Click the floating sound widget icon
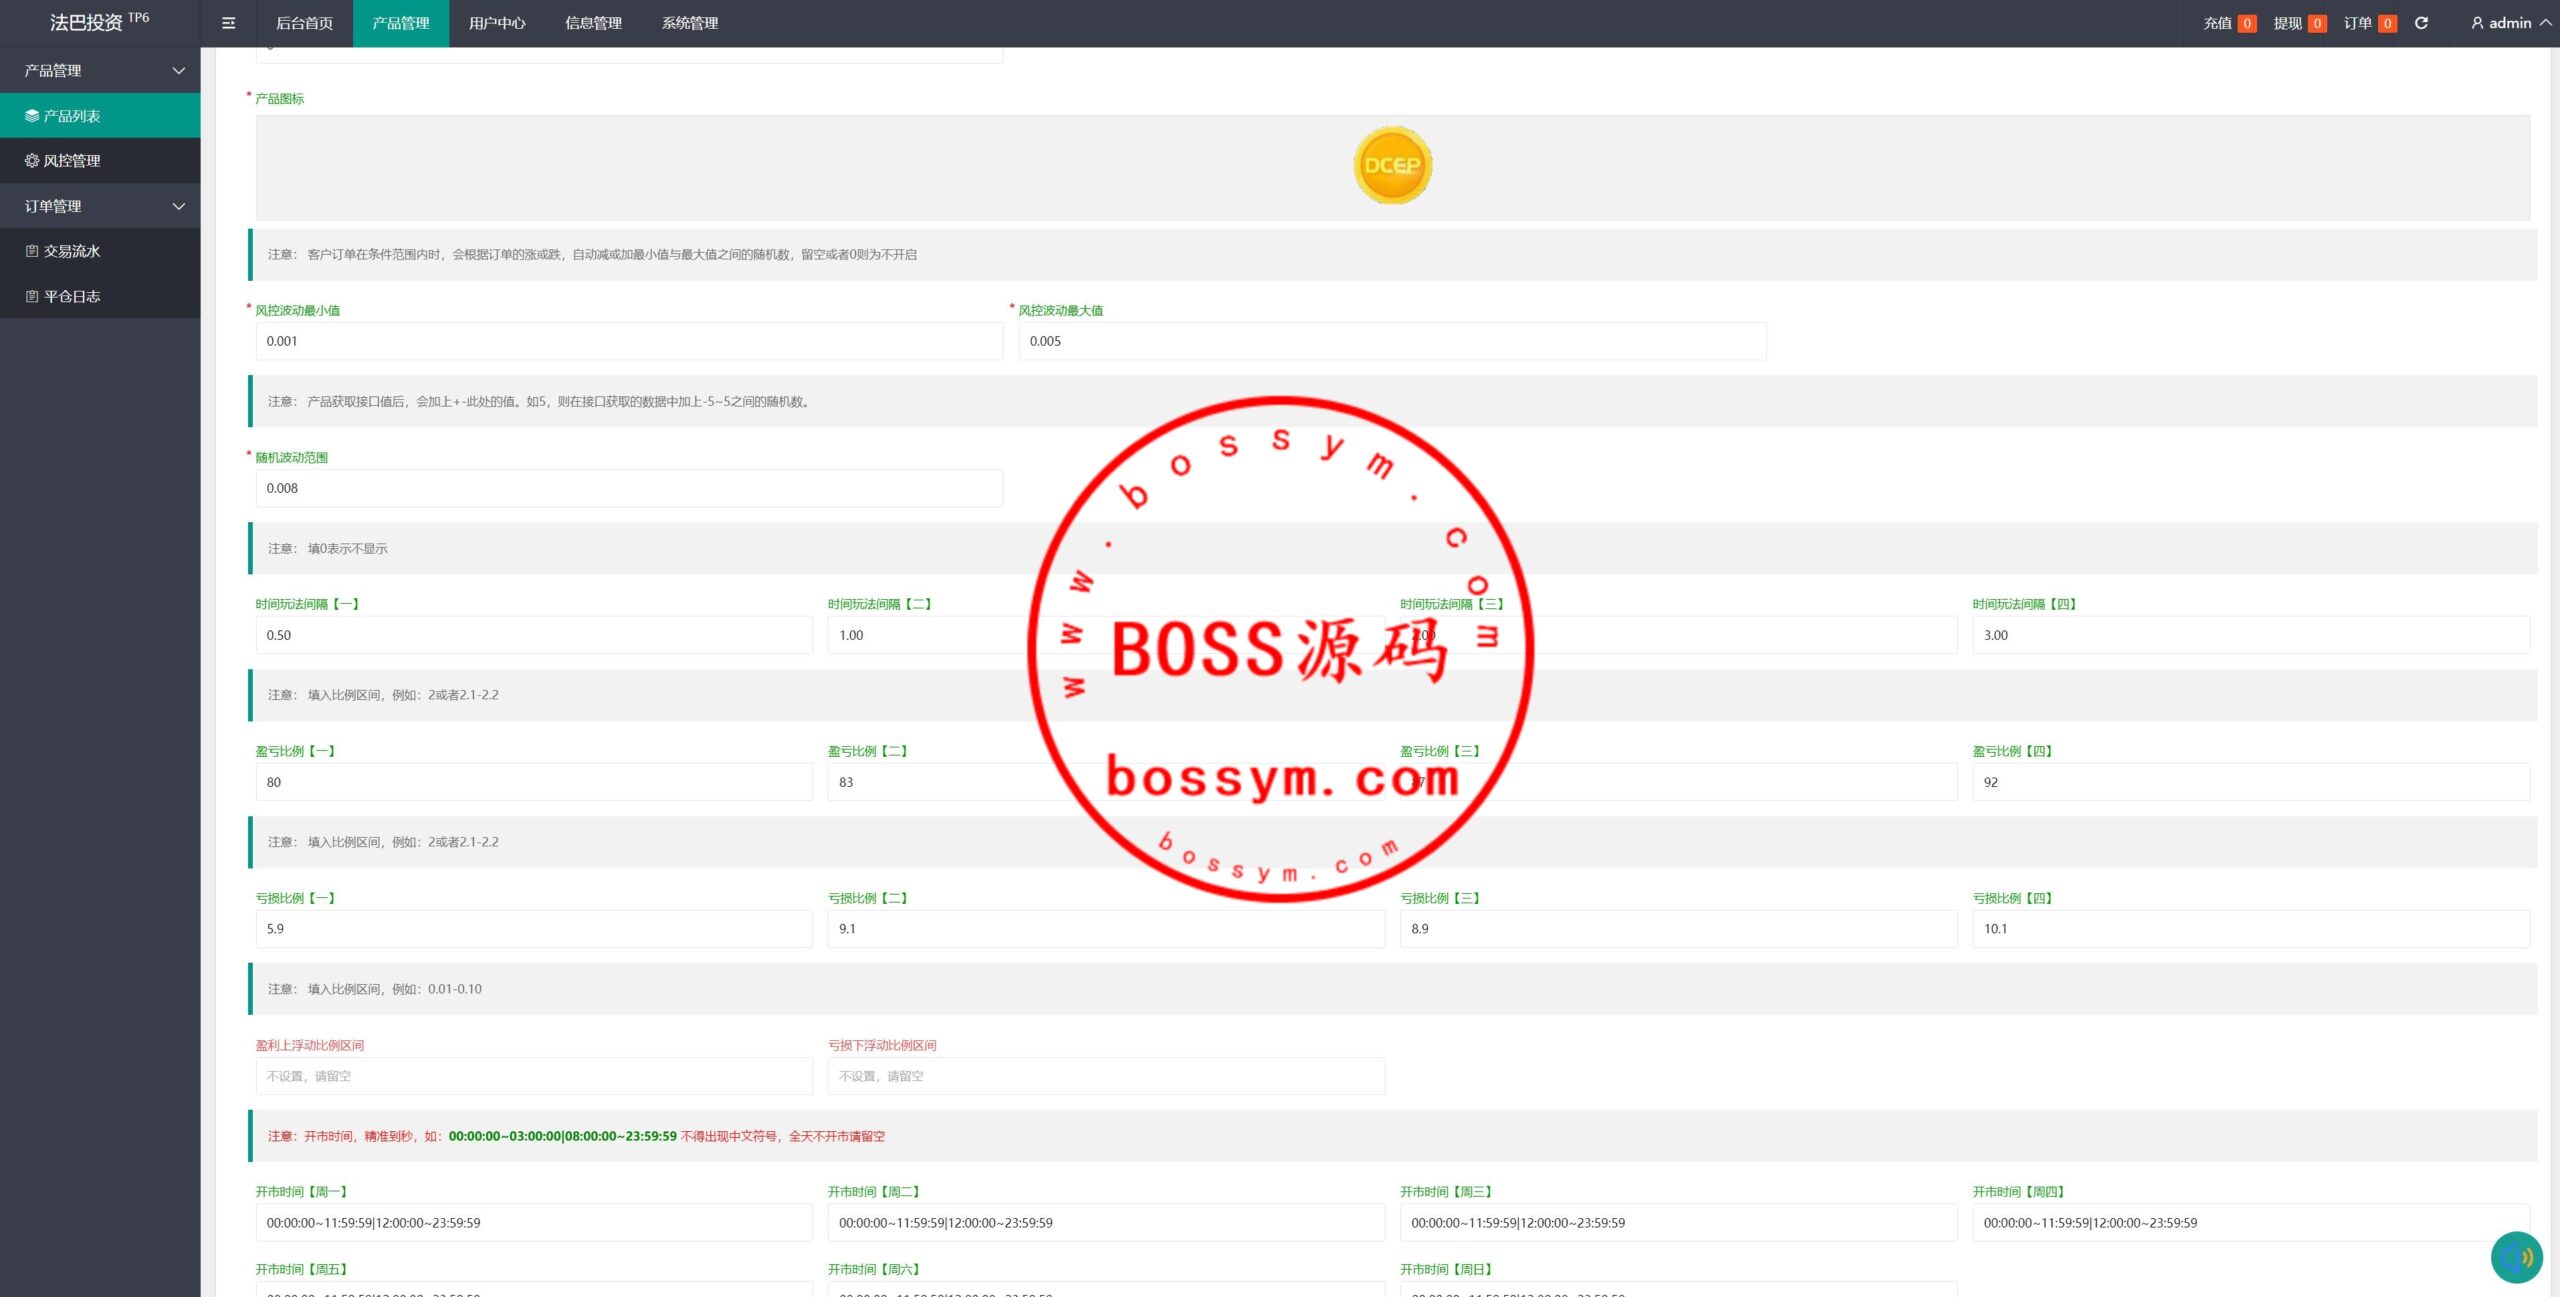Viewport: 2560px width, 1297px height. pyautogui.click(x=2516, y=1257)
